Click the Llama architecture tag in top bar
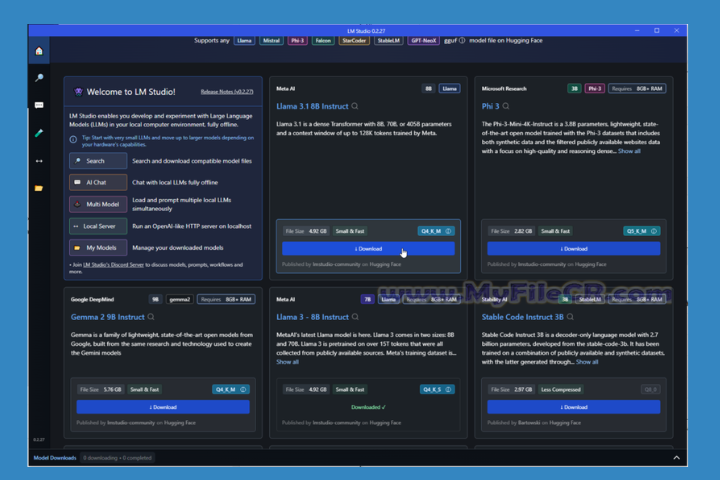Image resolution: width=720 pixels, height=480 pixels. click(244, 40)
